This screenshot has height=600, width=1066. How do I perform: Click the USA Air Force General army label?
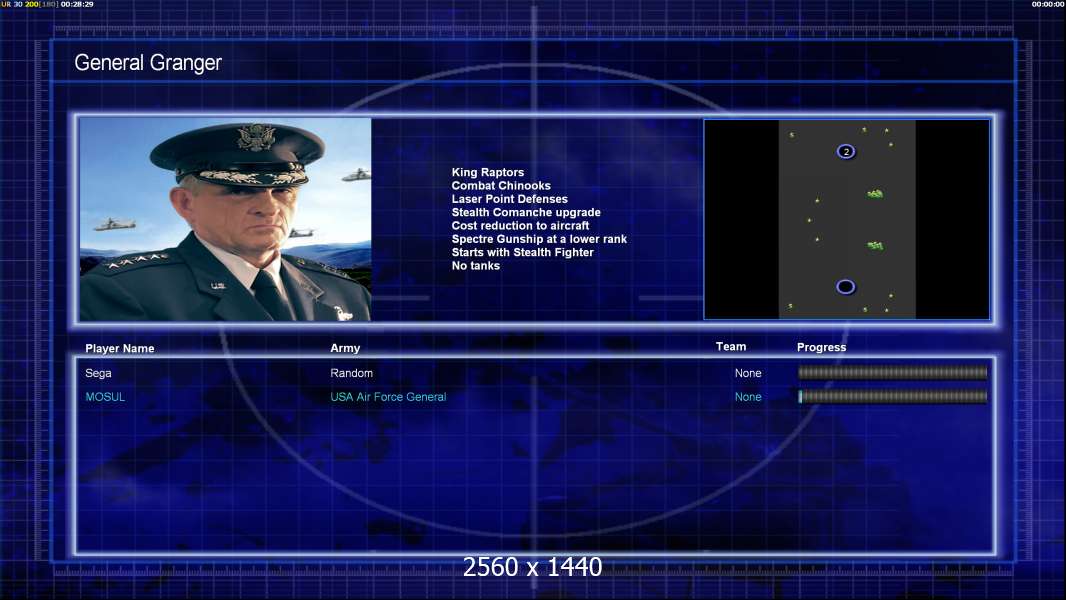tap(388, 397)
